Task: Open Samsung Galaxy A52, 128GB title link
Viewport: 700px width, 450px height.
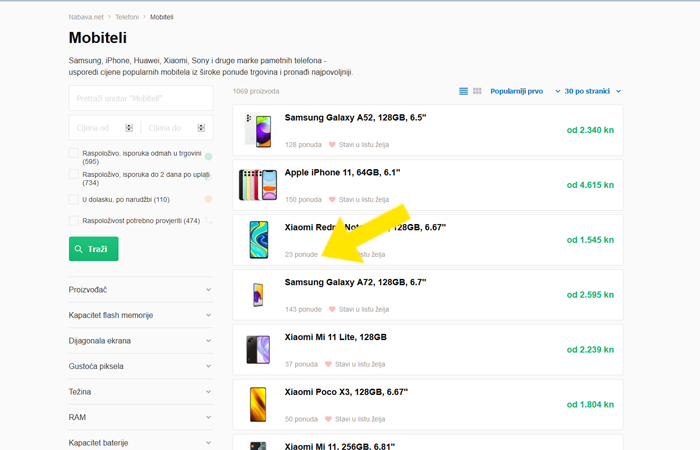Action: coord(355,117)
